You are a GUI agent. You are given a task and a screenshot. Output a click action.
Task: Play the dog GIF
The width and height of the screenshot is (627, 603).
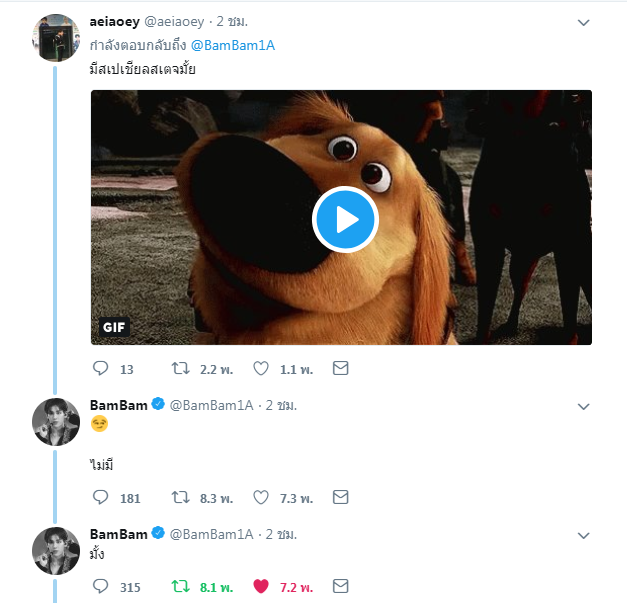[x=345, y=219]
